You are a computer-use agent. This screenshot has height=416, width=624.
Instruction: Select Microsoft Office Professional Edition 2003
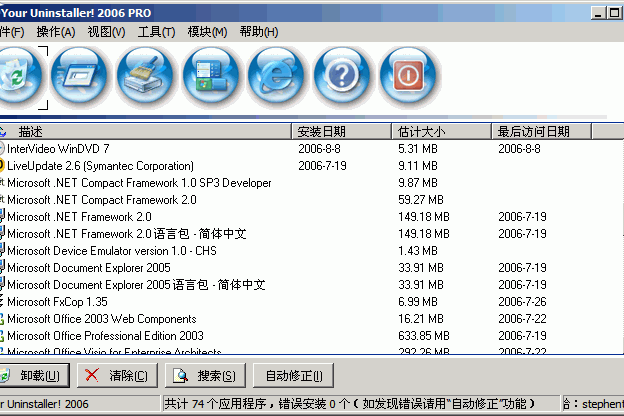tap(105, 336)
